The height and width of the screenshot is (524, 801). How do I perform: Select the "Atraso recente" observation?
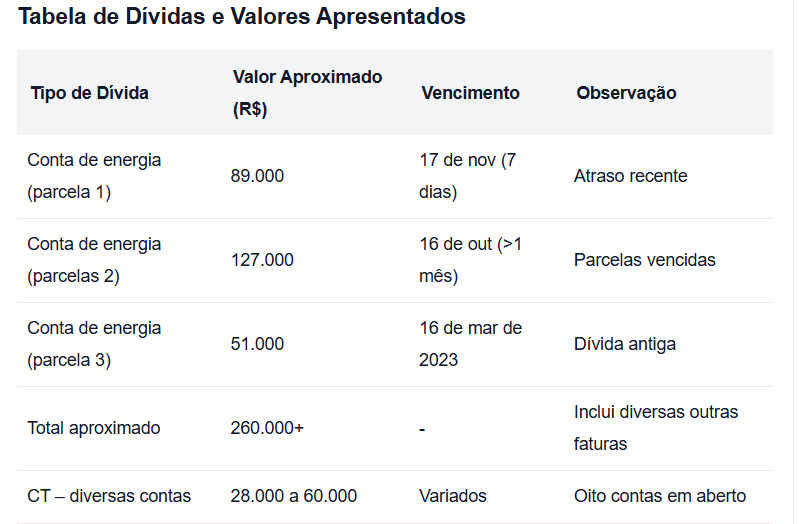pos(630,176)
